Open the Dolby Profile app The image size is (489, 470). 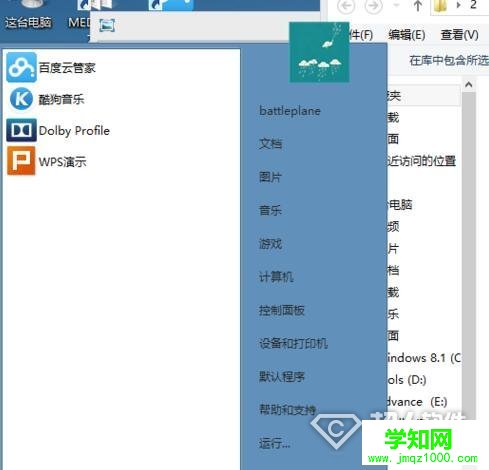(x=58, y=130)
